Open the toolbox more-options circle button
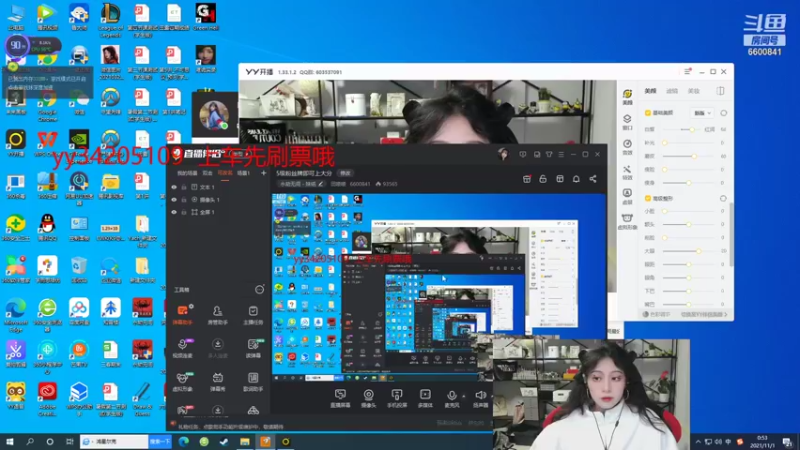The height and width of the screenshot is (450, 800). 259,290
